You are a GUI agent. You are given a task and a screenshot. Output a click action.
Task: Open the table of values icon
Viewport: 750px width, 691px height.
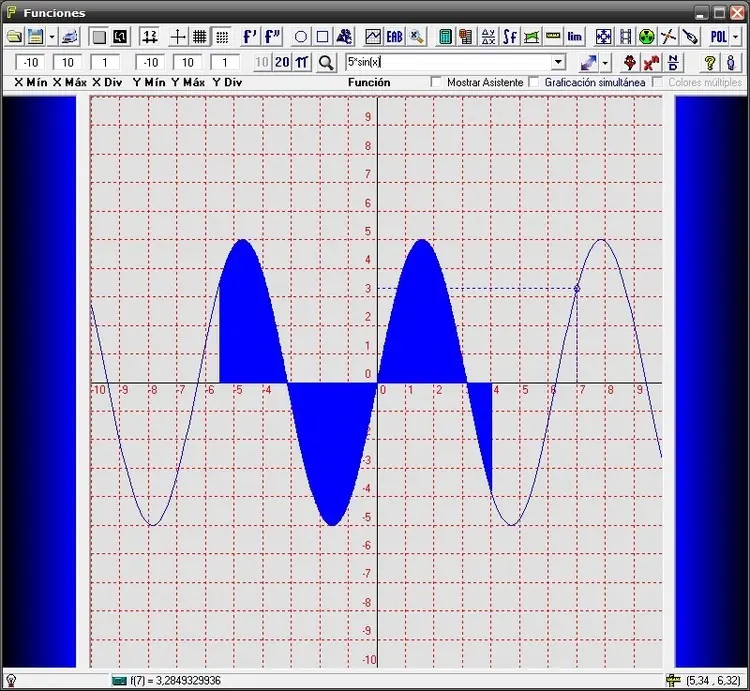point(466,36)
